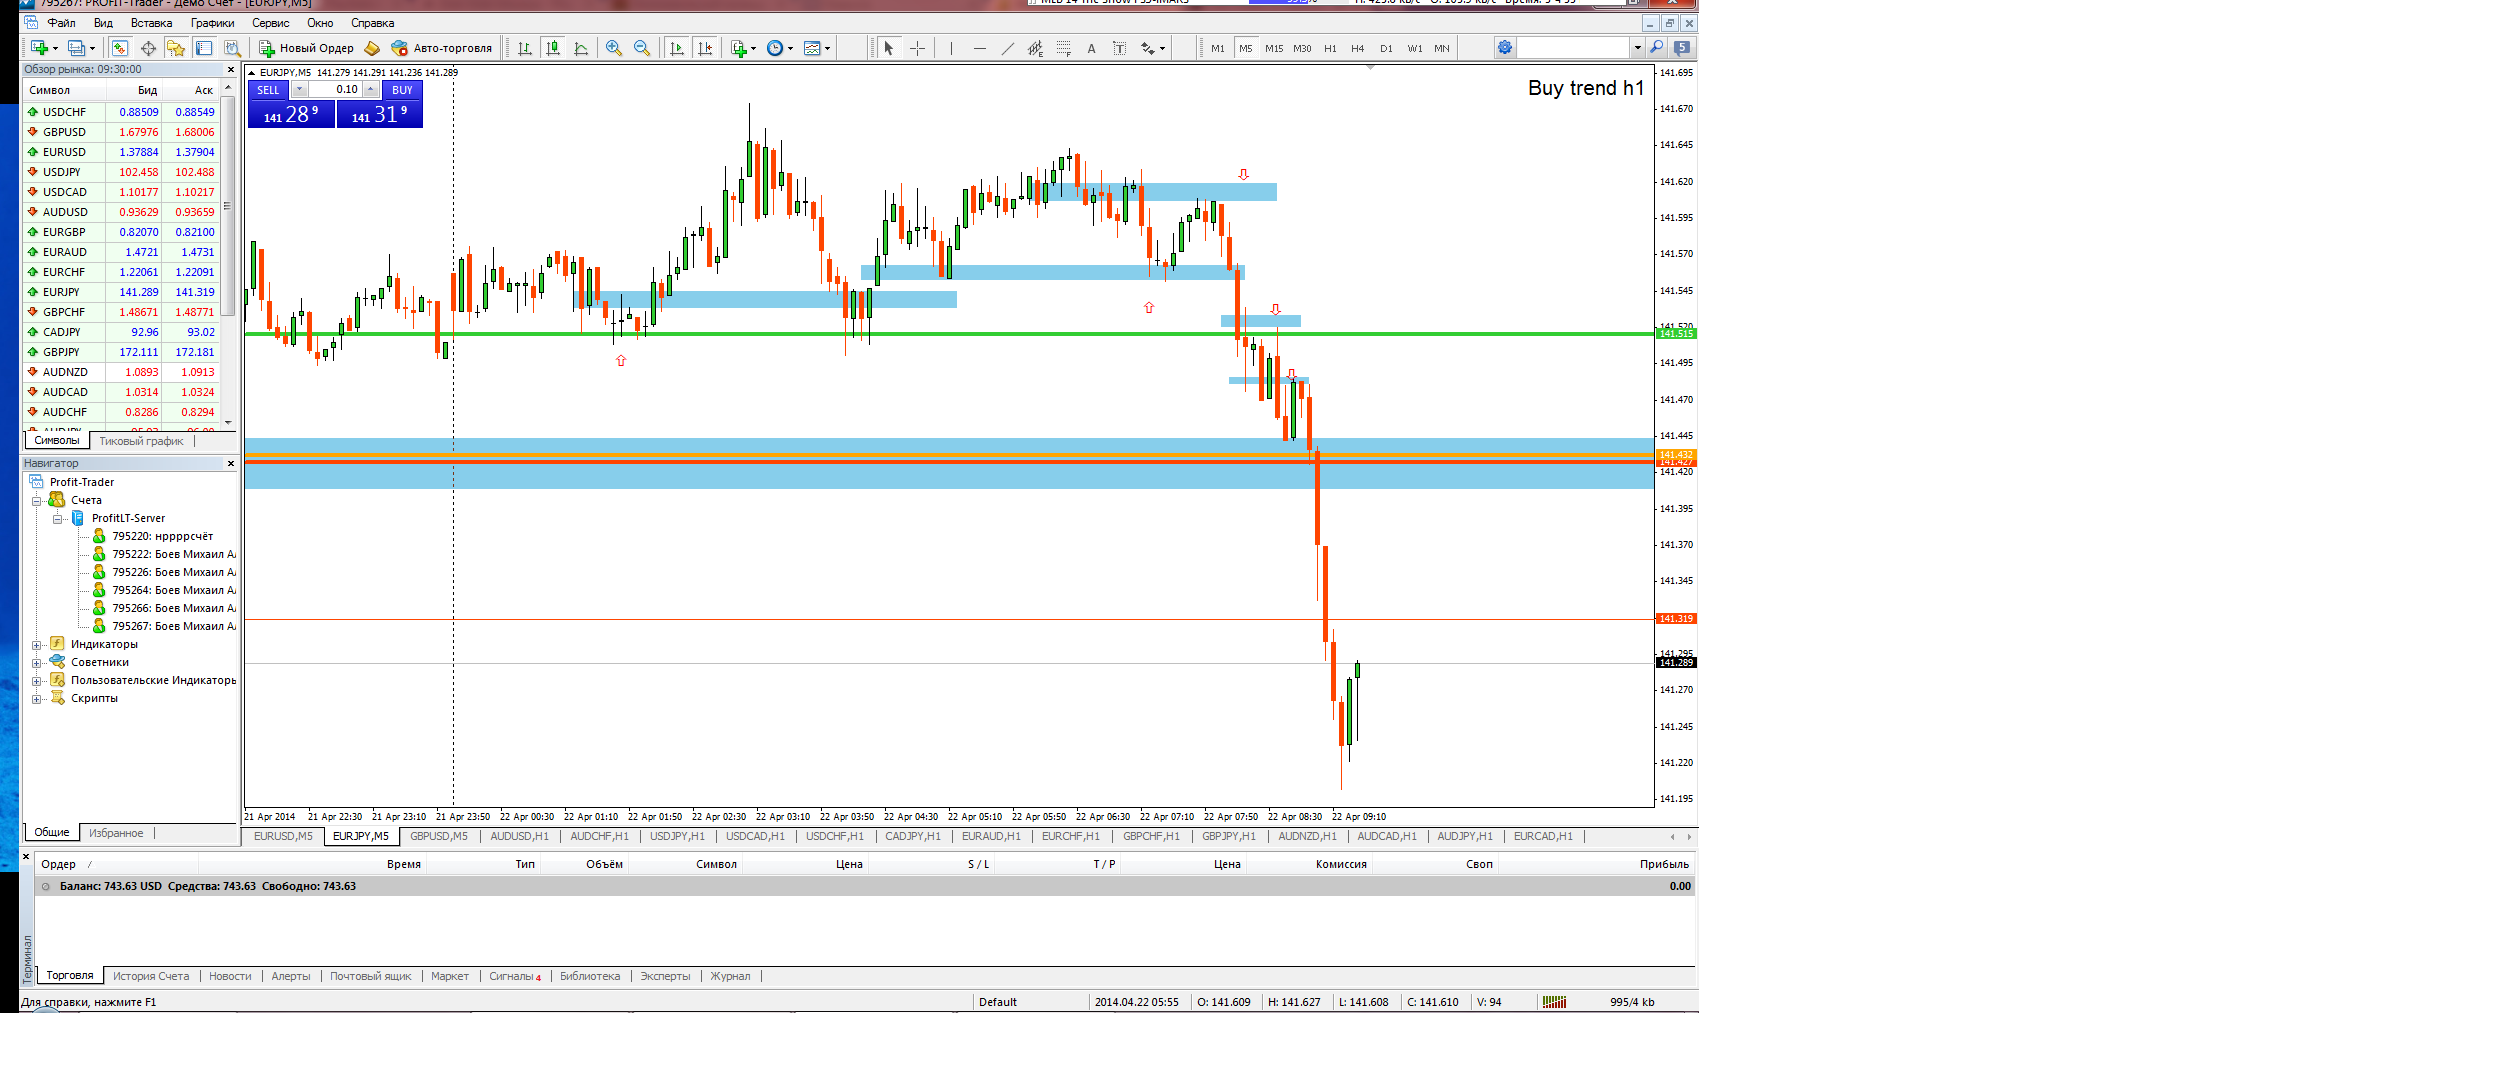Open the Избранное navigator tab
Viewport: 2504px width, 1086px height.
[116, 833]
